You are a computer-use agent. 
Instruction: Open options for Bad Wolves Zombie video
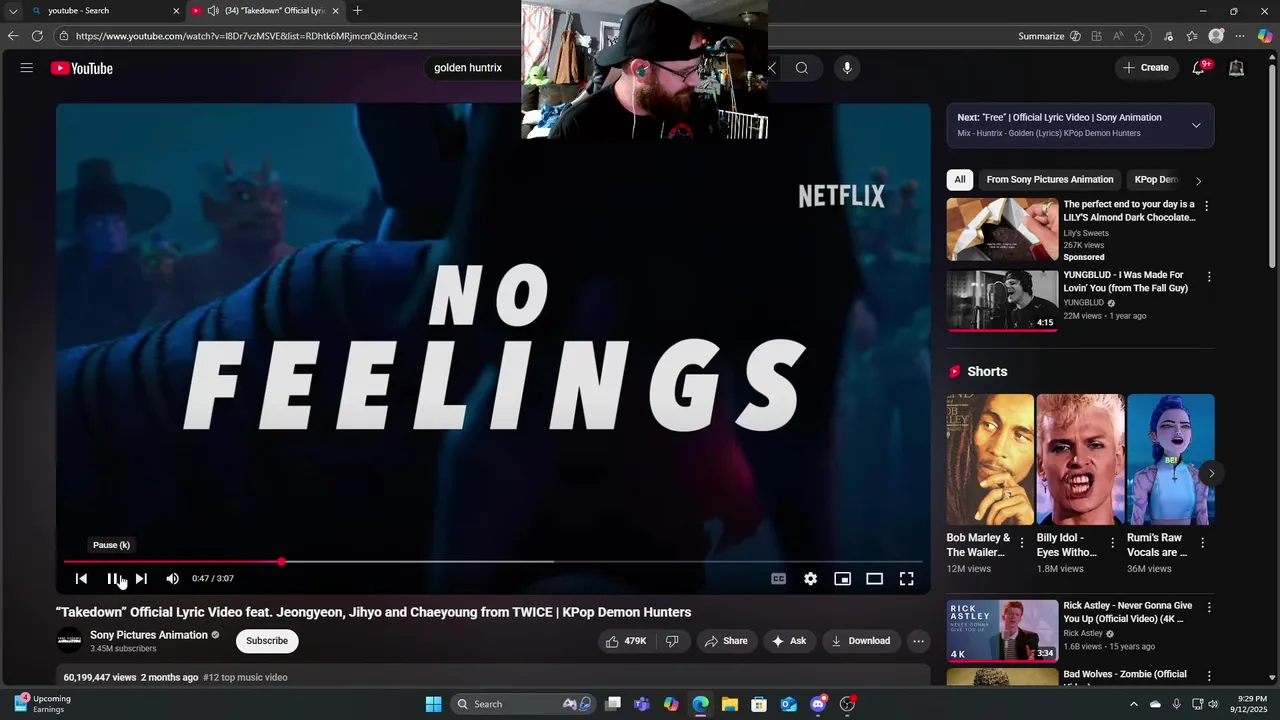click(x=1208, y=676)
